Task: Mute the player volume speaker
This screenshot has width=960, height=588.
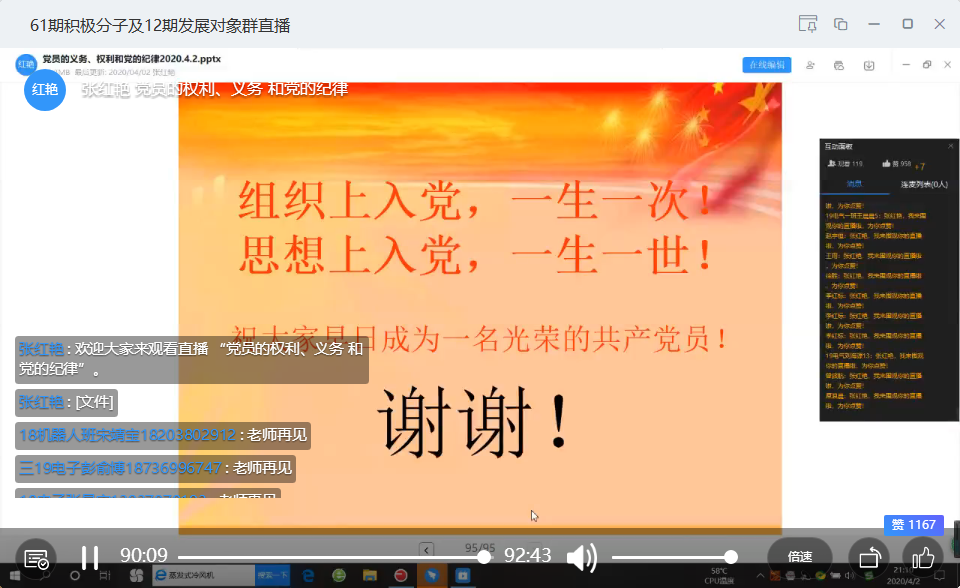Action: [x=581, y=557]
